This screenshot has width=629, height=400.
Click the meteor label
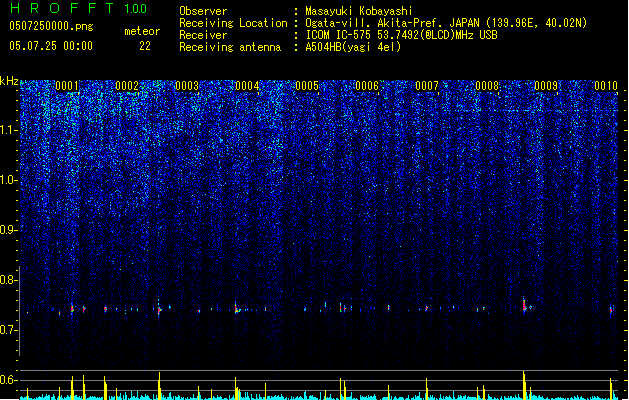click(x=142, y=31)
